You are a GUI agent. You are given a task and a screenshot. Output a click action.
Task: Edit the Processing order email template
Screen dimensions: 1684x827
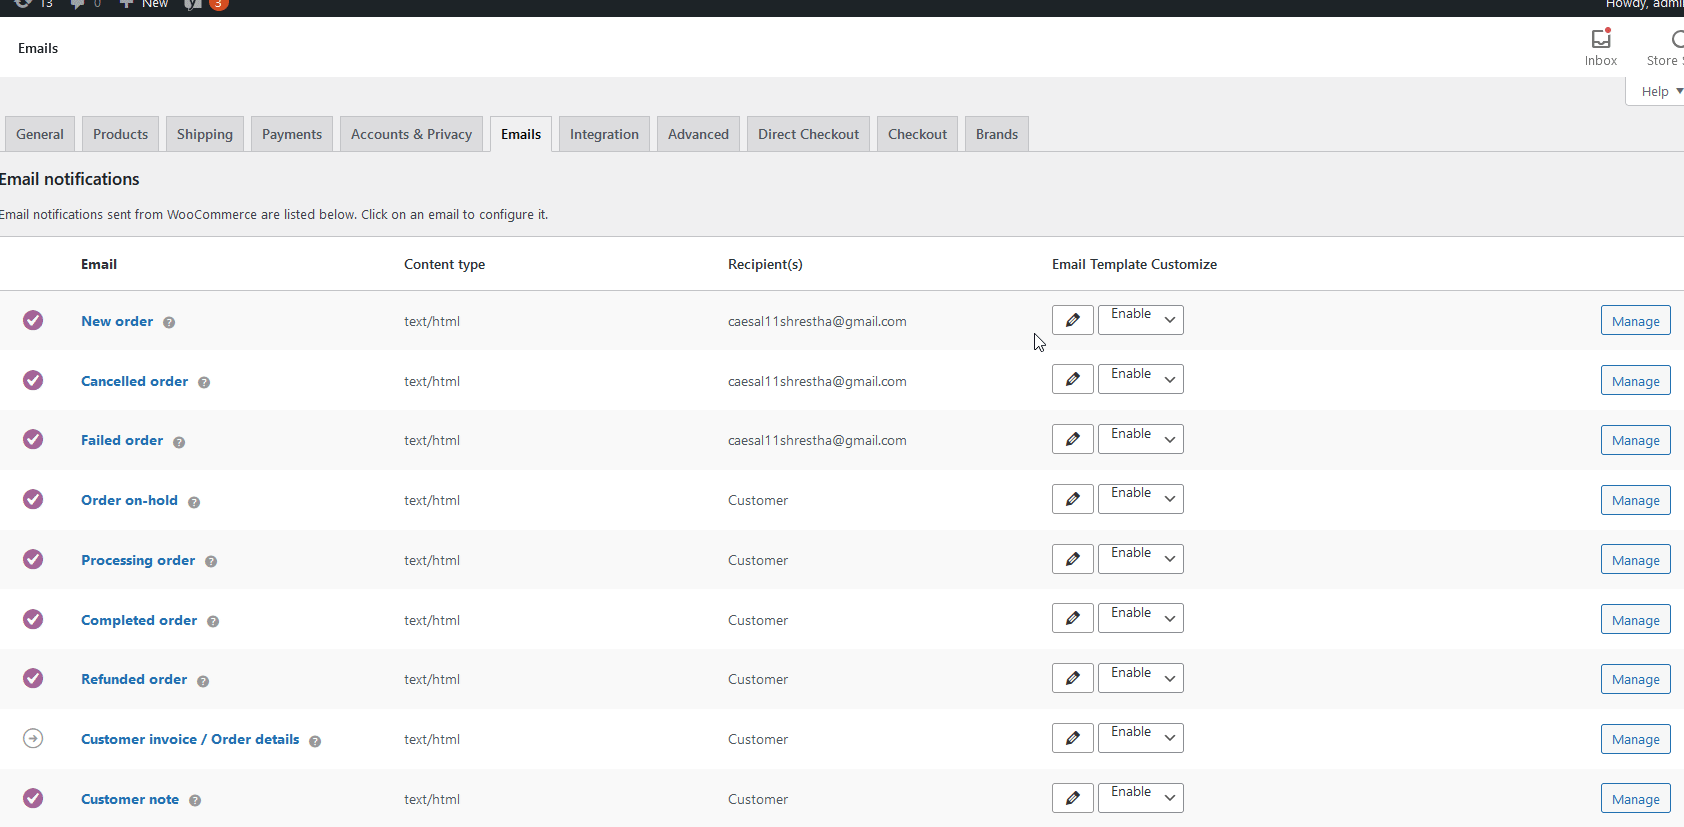point(1072,559)
